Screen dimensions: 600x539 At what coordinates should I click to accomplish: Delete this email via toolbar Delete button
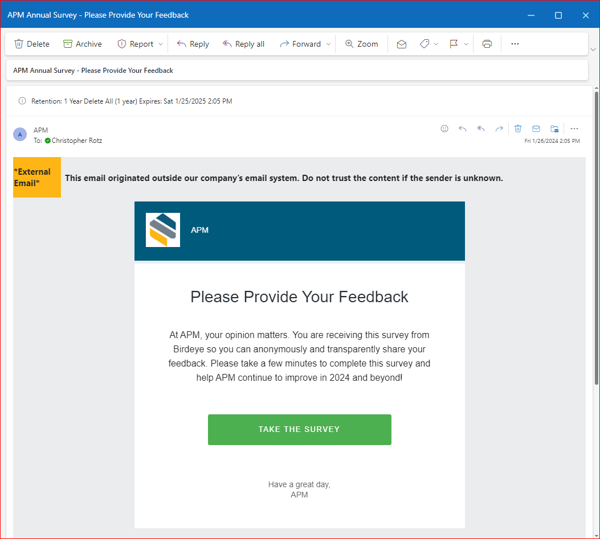click(x=32, y=44)
